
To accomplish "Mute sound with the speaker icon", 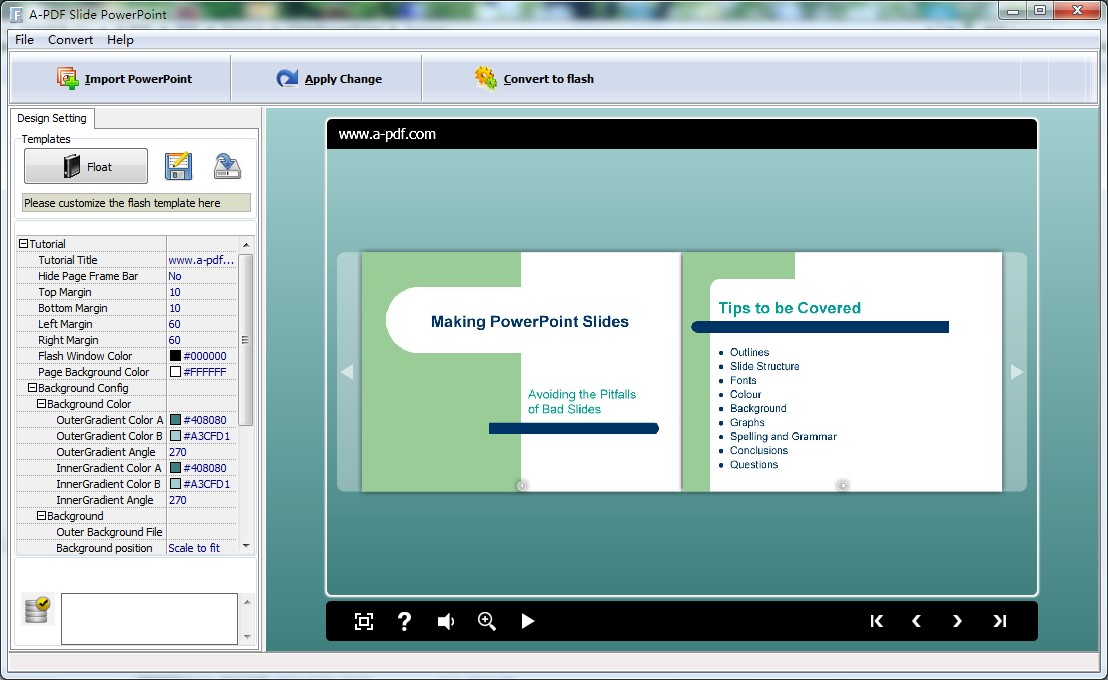I will (x=445, y=621).
